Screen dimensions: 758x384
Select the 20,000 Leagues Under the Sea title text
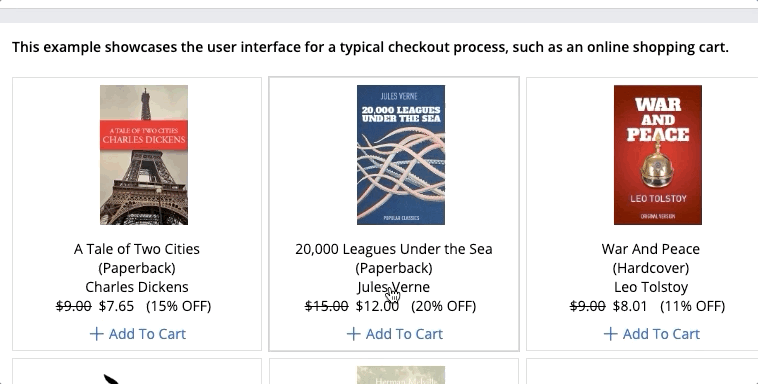(x=394, y=249)
